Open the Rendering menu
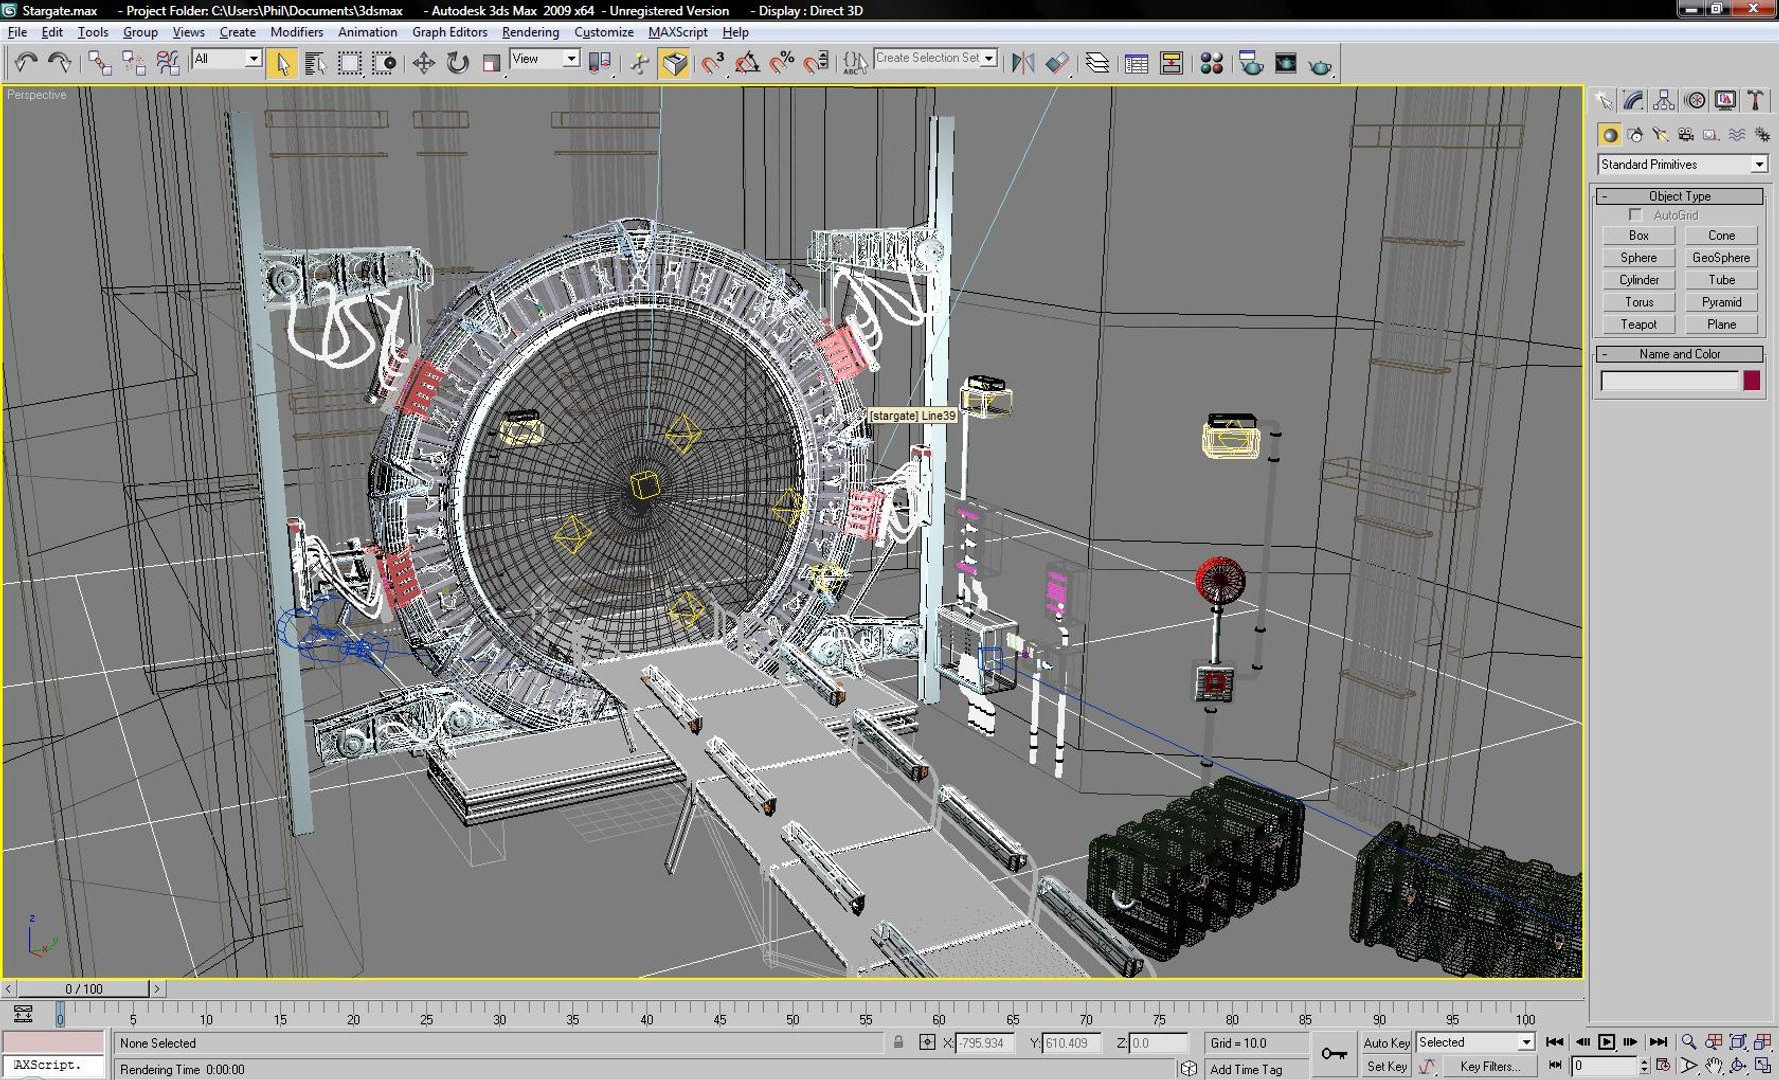 click(530, 32)
